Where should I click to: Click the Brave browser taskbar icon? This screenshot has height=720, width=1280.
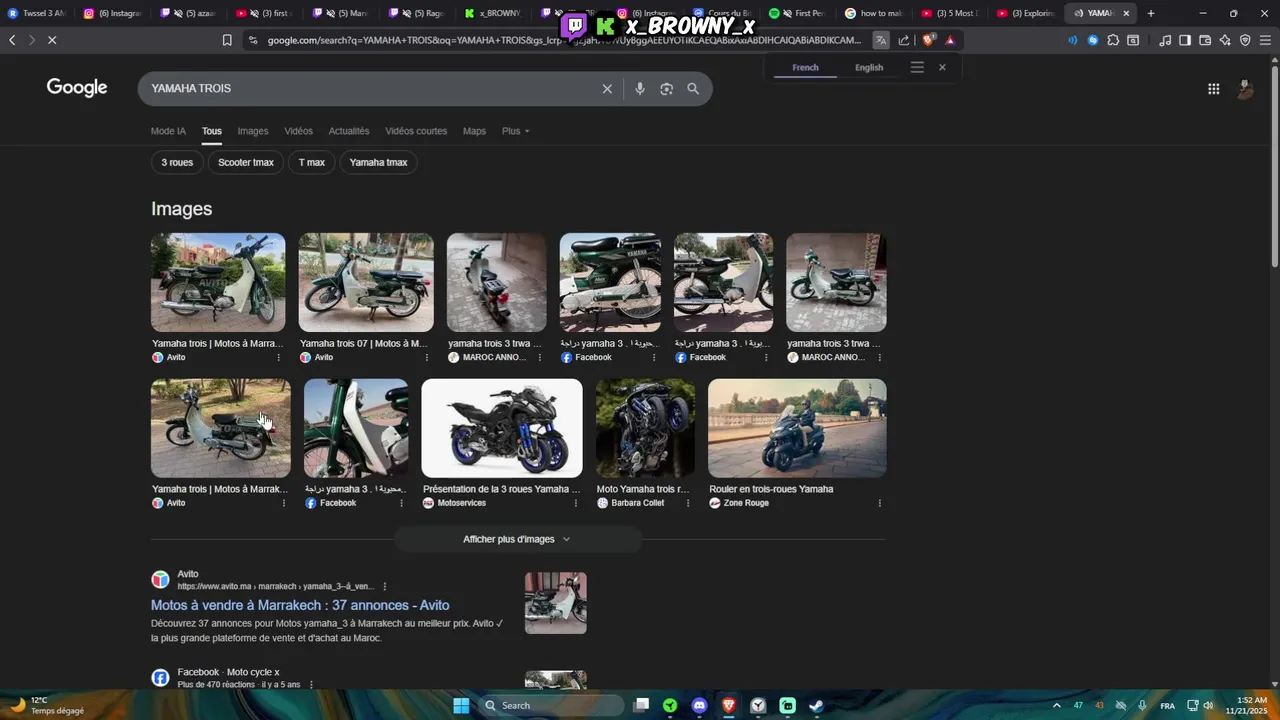pos(729,705)
